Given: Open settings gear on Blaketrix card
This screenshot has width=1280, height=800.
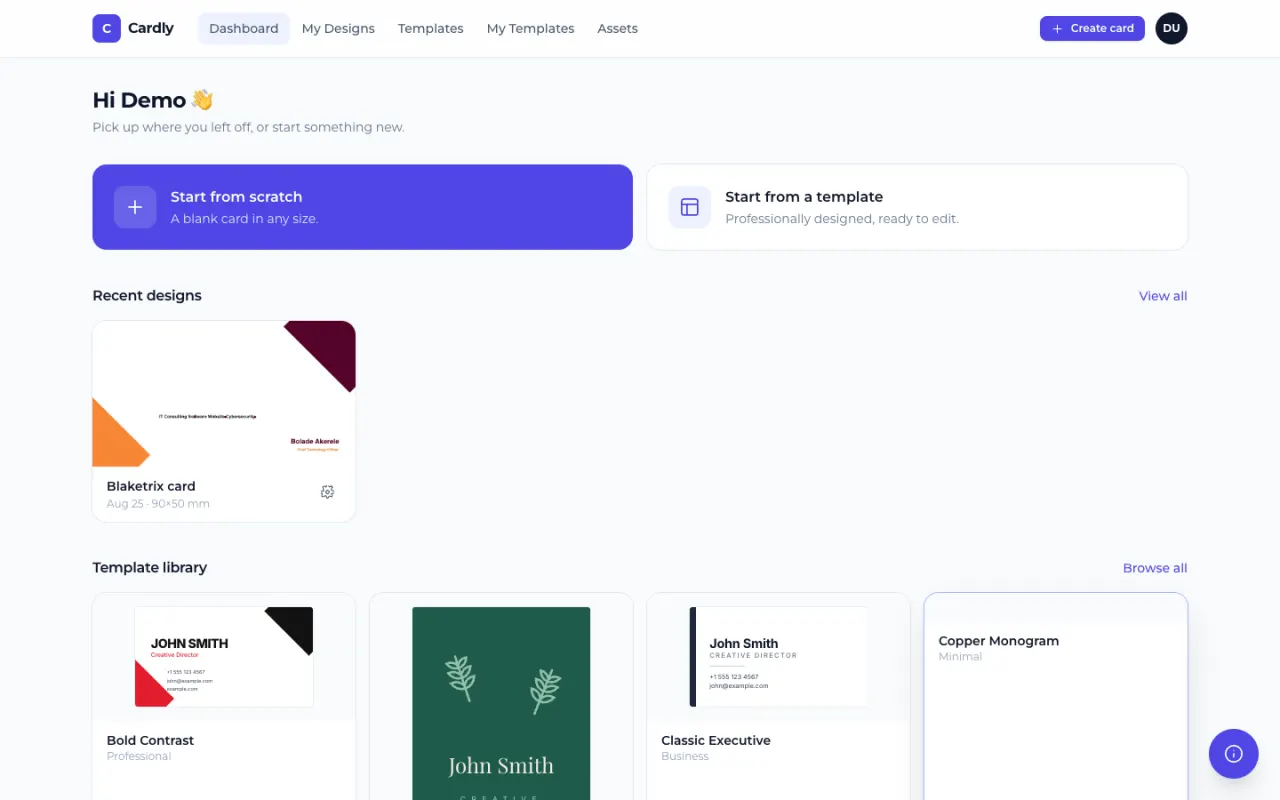Looking at the screenshot, I should tap(327, 492).
